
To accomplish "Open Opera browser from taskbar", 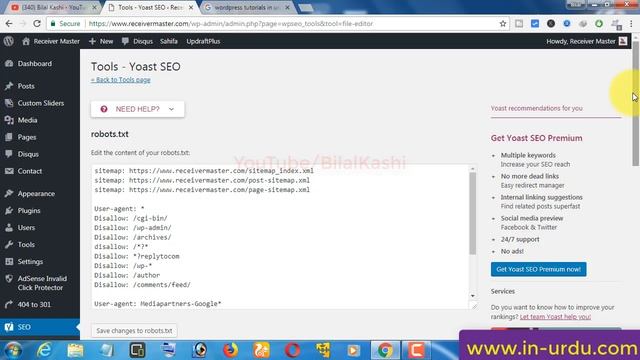I will click(292, 350).
